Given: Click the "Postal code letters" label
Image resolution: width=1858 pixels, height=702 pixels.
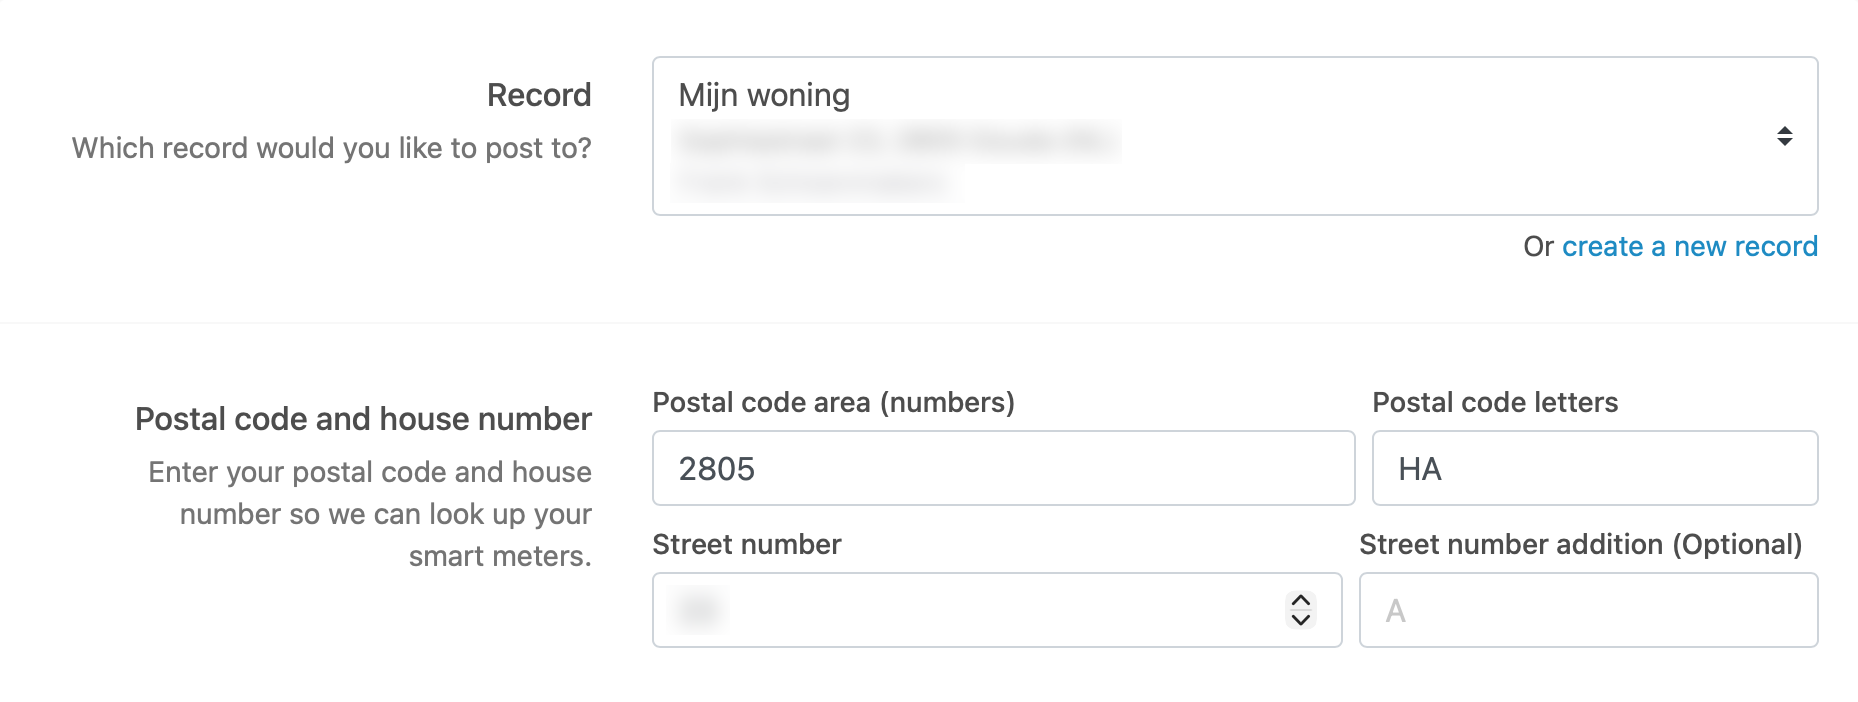Looking at the screenshot, I should [x=1495, y=402].
